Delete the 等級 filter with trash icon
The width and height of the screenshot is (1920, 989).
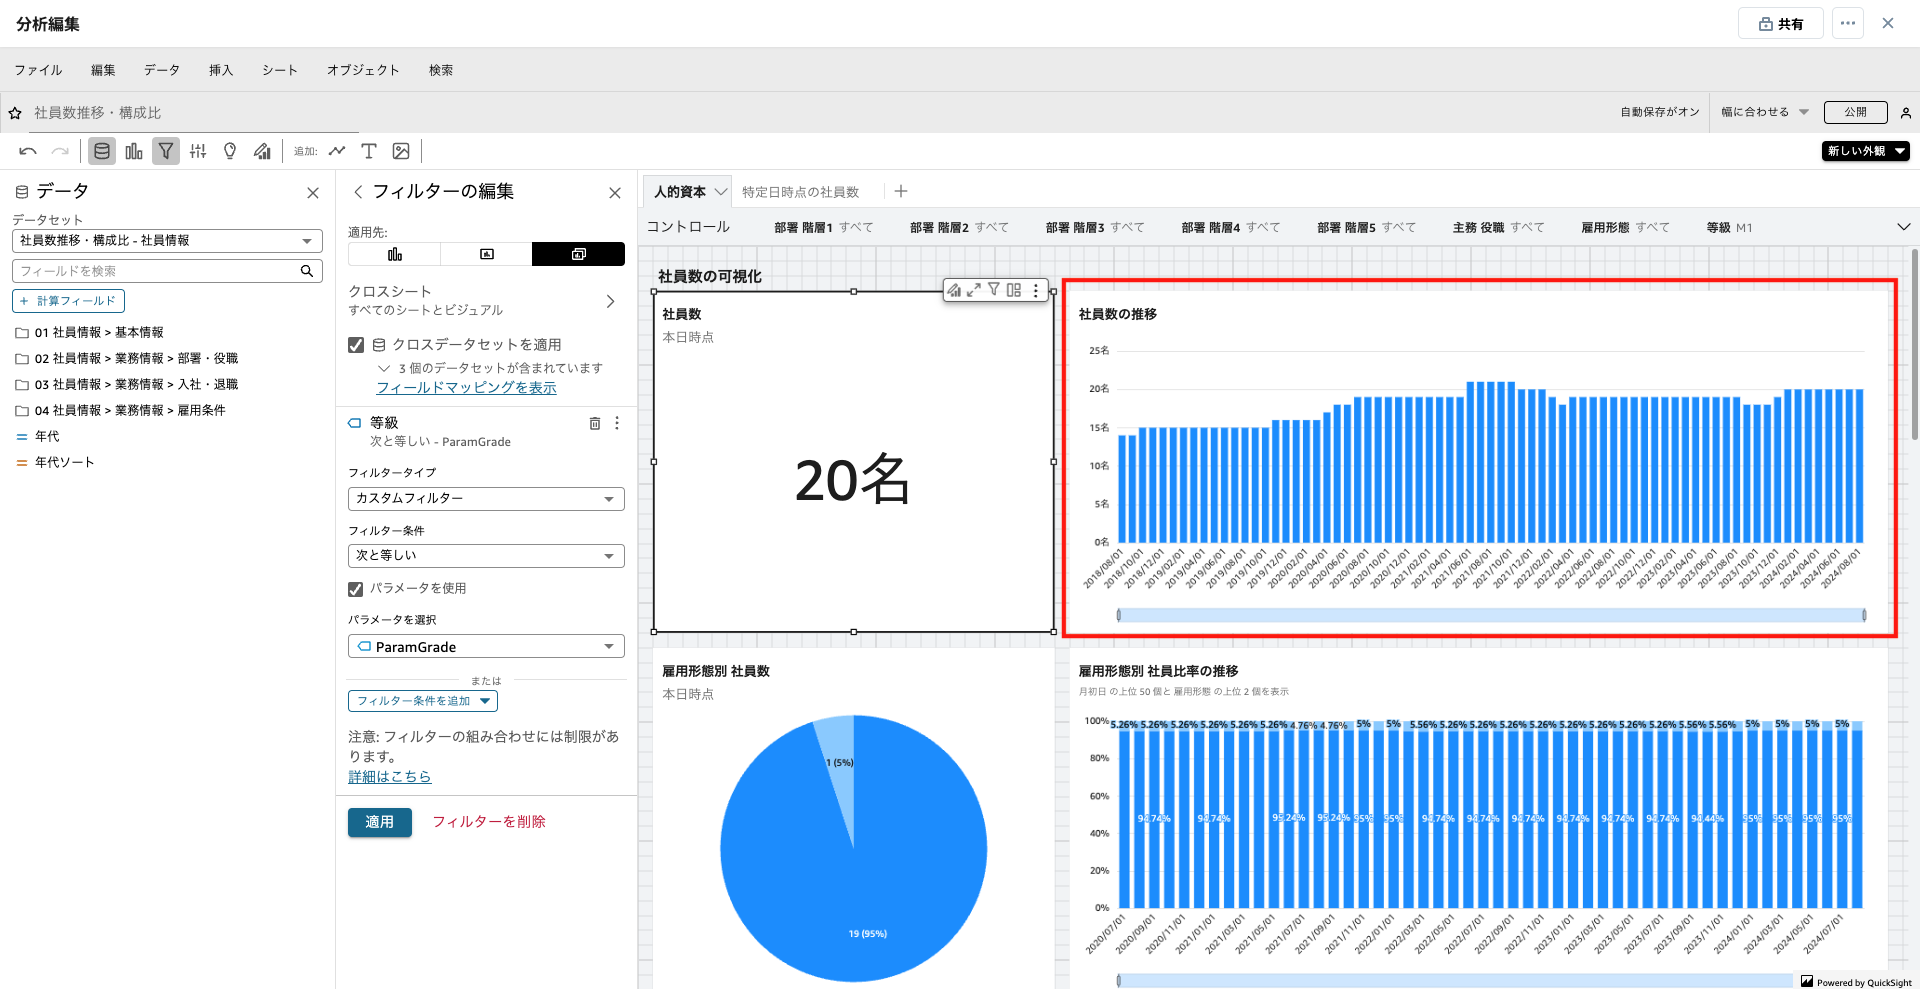tap(595, 423)
